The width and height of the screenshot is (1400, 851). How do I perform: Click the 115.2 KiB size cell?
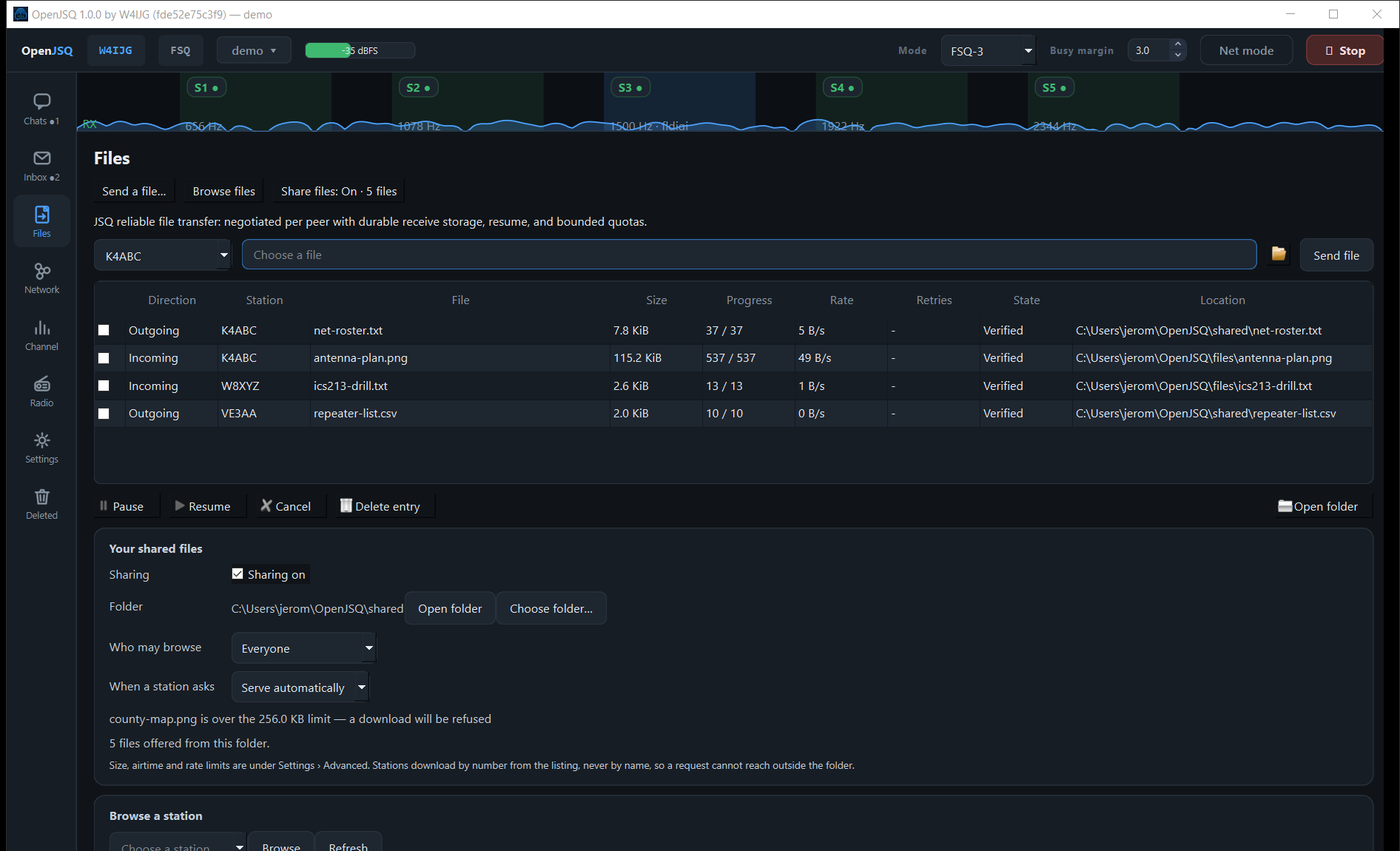coord(656,358)
